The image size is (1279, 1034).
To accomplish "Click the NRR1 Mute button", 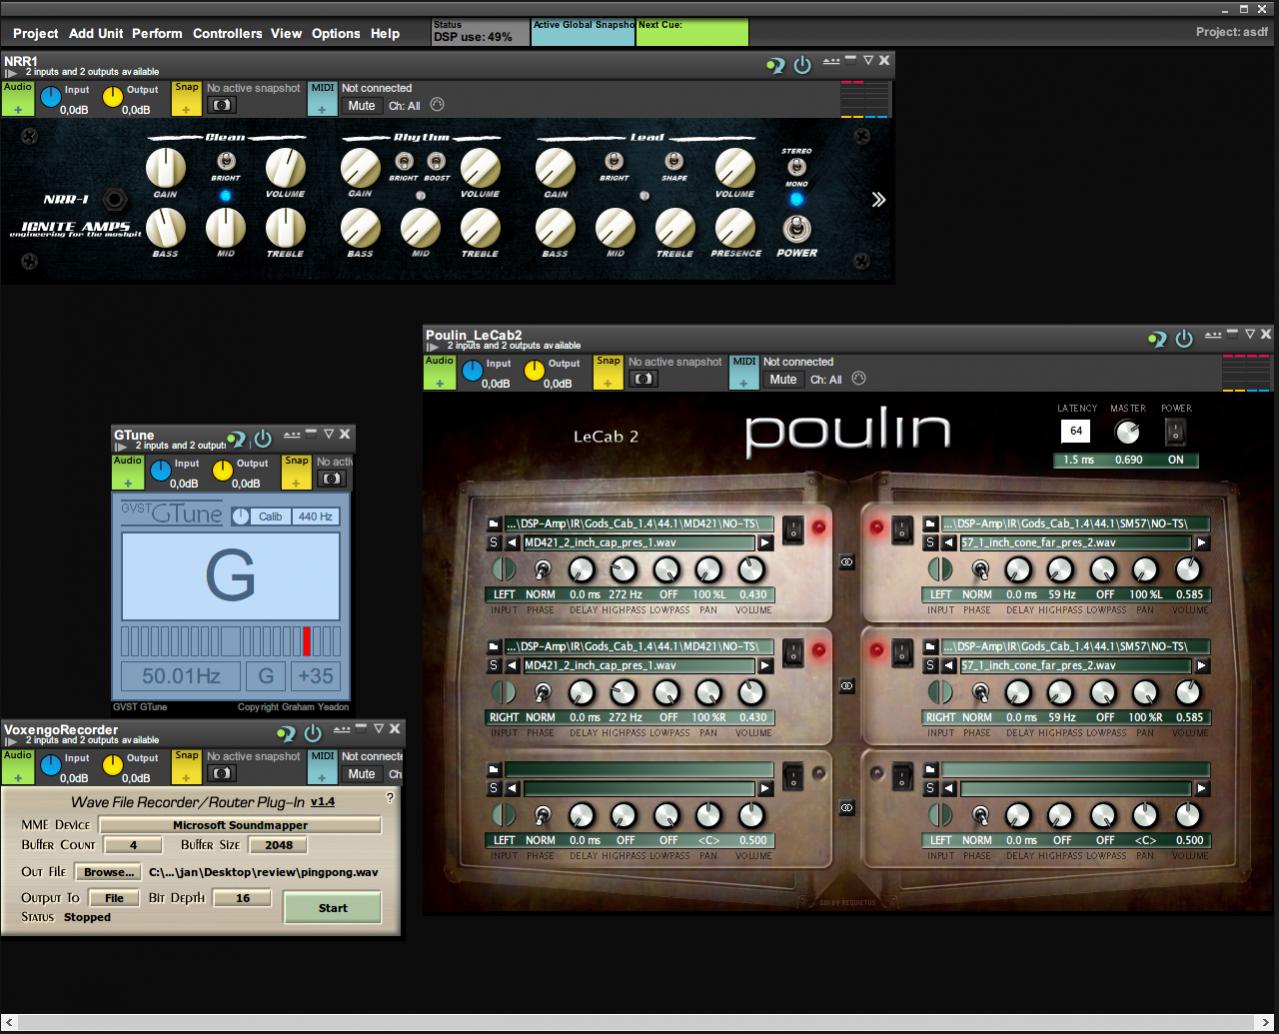I will click(x=362, y=106).
